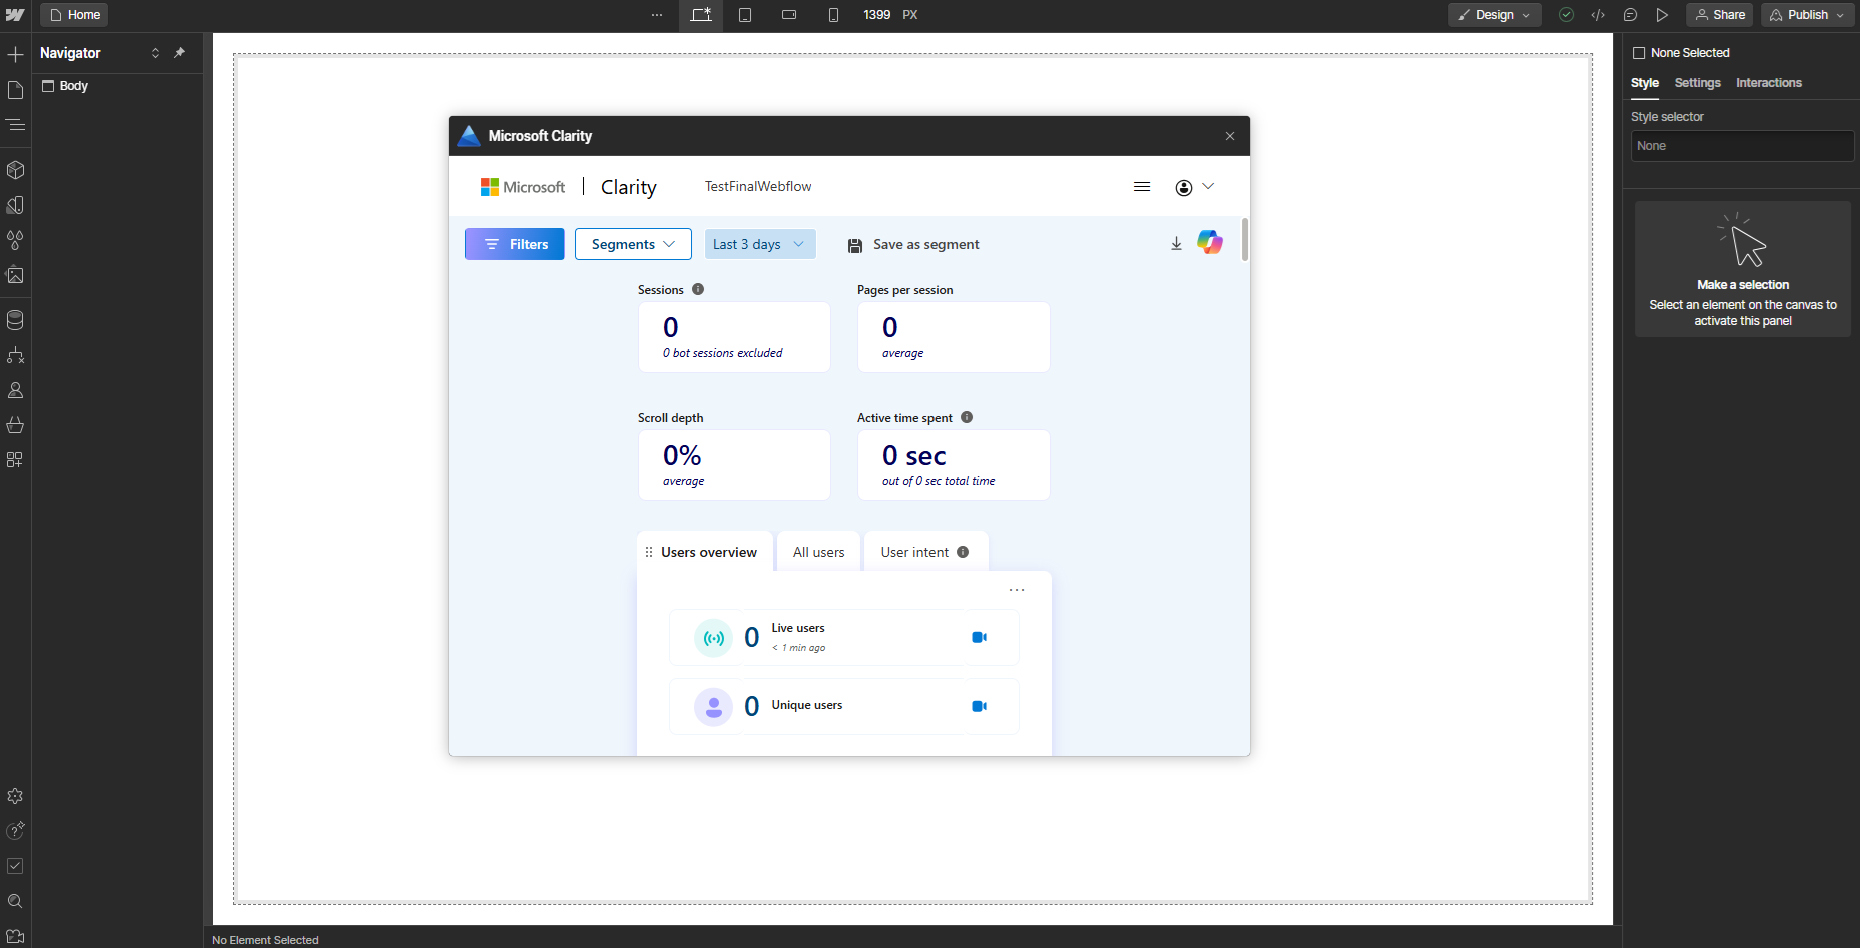The width and height of the screenshot is (1860, 948).
Task: Open the Apps panel
Action: pyautogui.click(x=16, y=460)
